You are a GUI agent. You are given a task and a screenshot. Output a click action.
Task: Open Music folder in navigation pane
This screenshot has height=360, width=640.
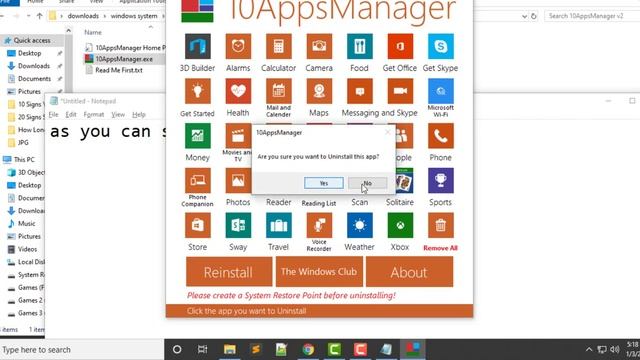26,224
